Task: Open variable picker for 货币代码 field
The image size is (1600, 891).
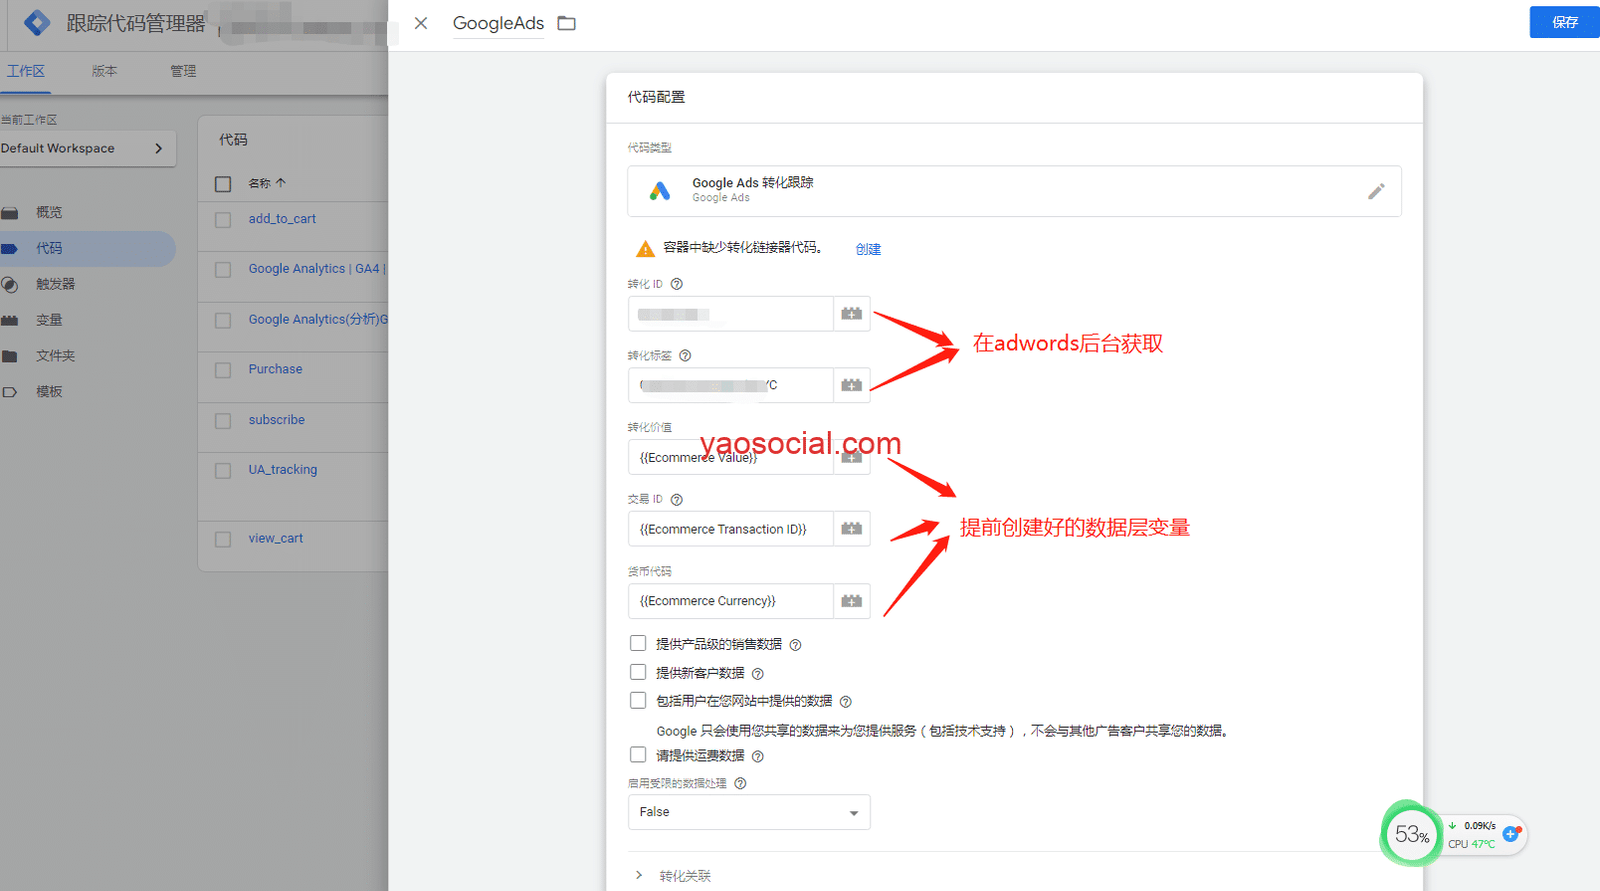Action: 851,601
